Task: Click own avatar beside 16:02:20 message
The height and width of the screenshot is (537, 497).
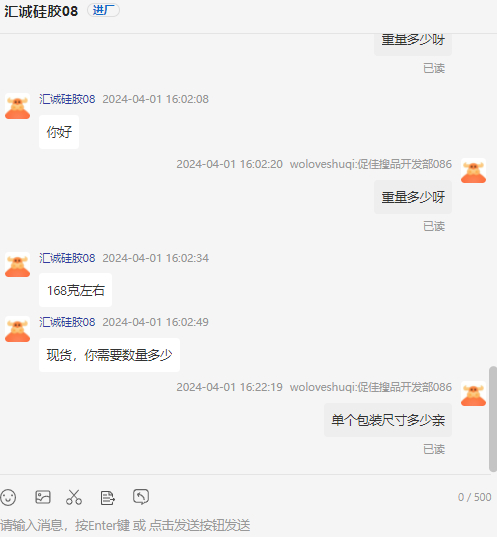Action: (x=473, y=171)
